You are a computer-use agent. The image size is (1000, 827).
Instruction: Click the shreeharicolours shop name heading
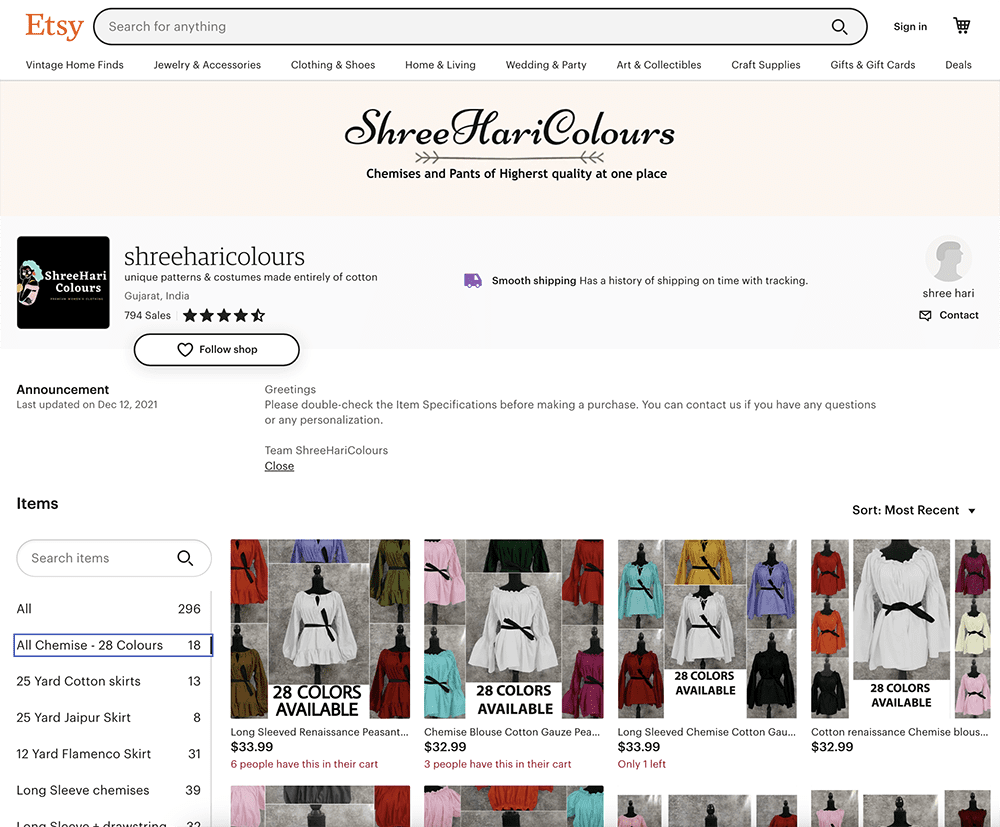(214, 256)
